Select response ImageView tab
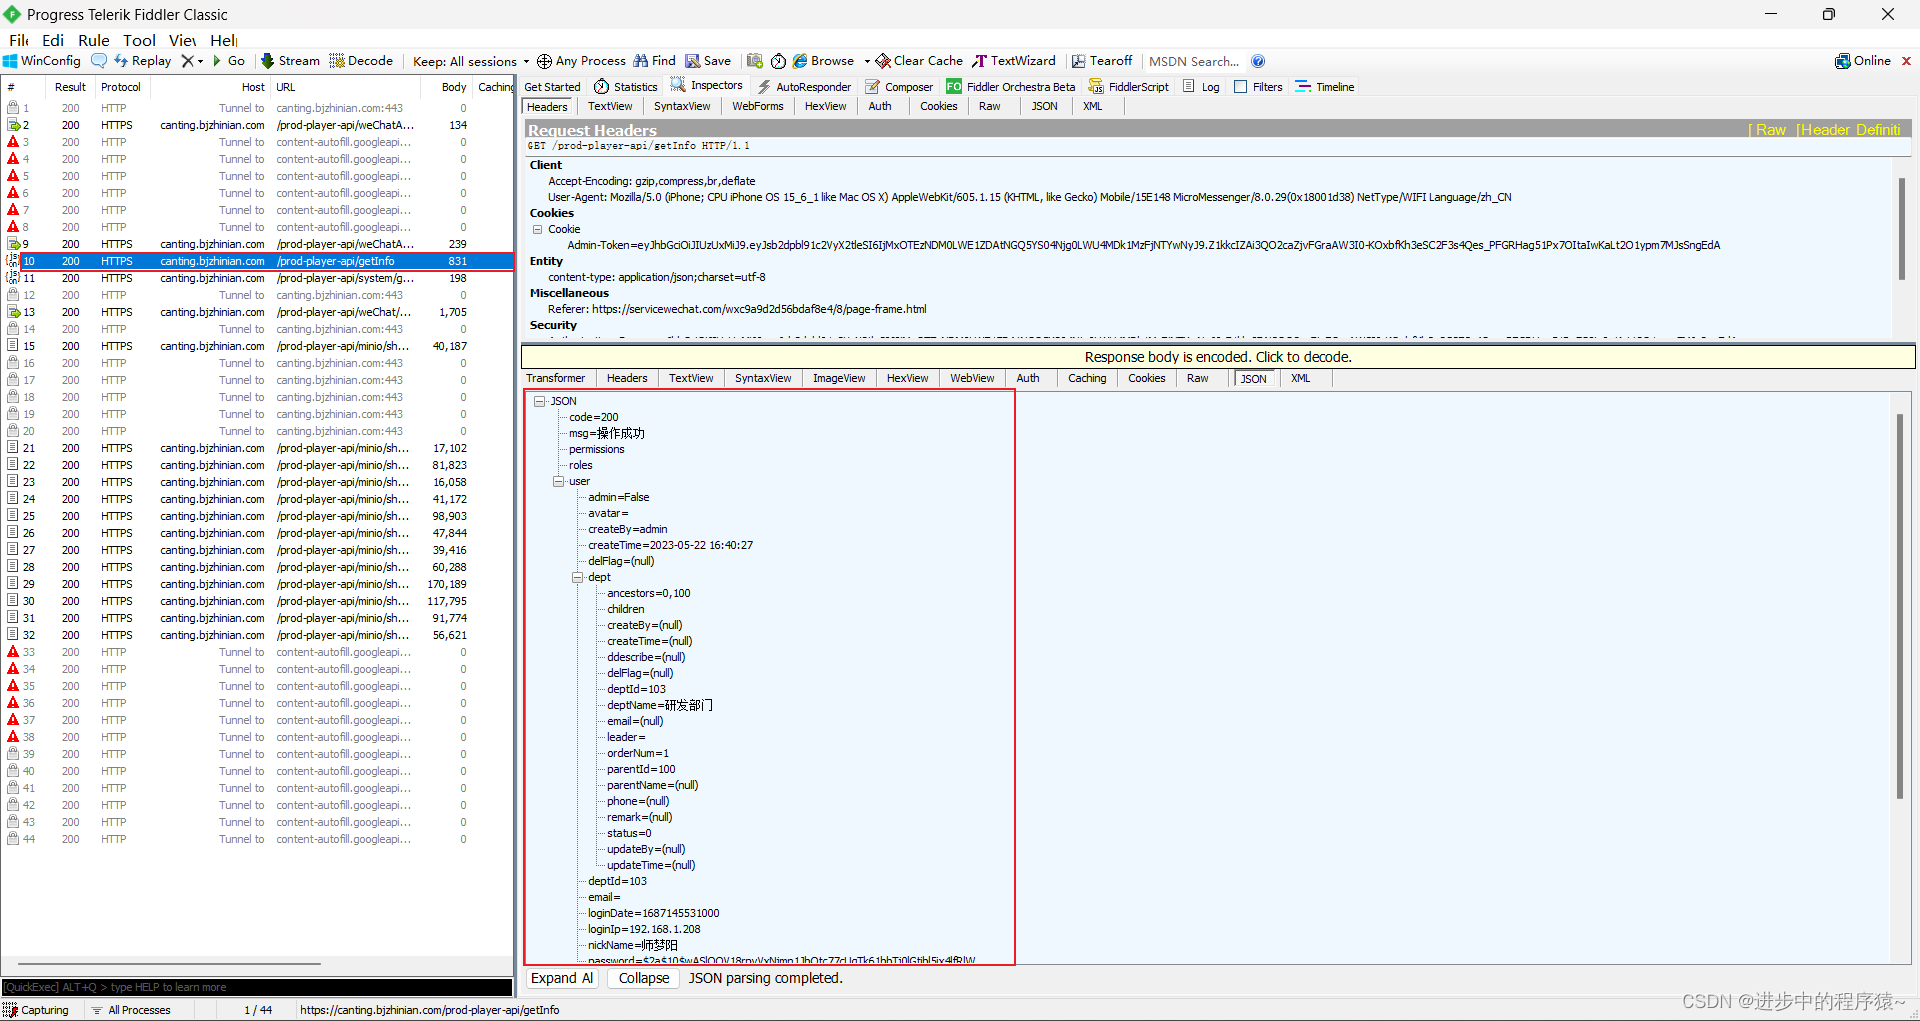This screenshot has width=1920, height=1021. point(839,378)
